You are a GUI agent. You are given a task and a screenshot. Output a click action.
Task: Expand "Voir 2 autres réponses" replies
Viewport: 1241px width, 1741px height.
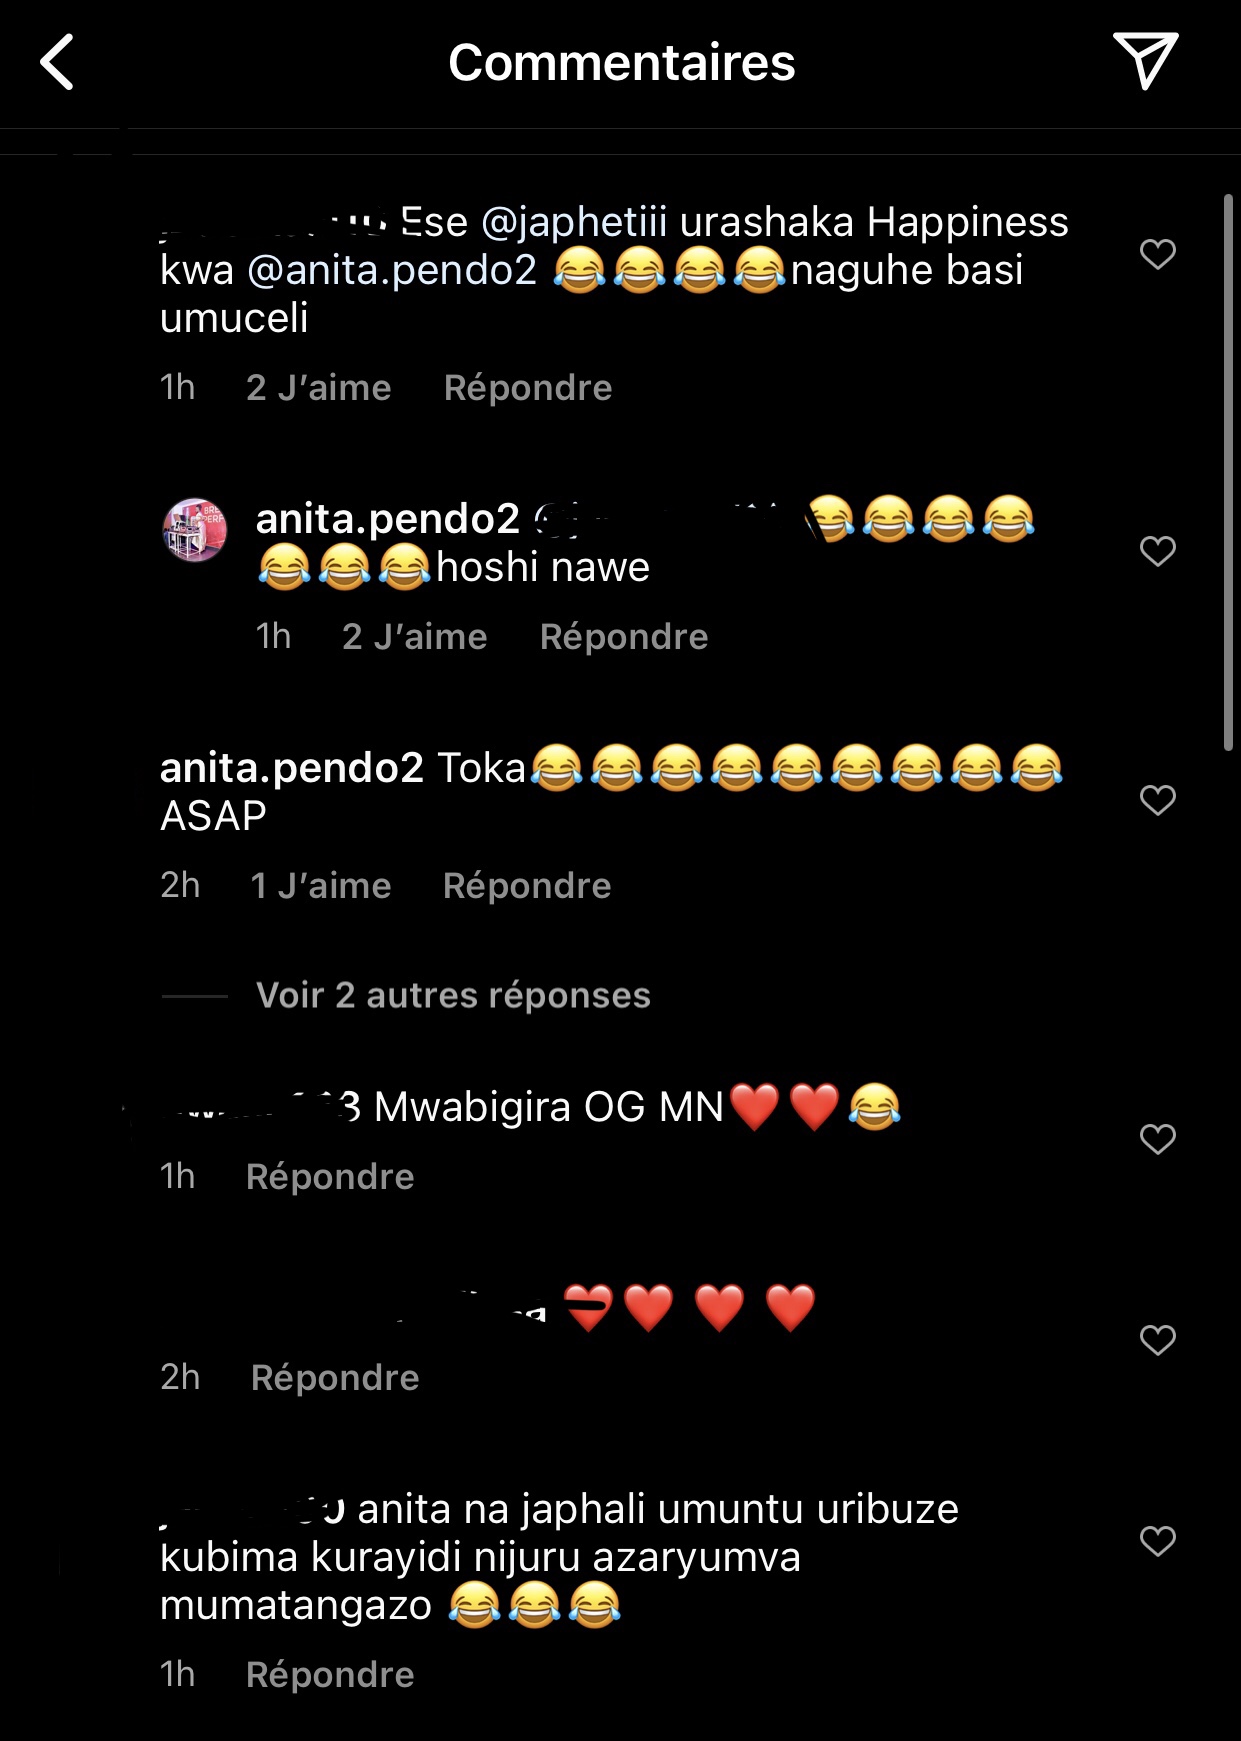(x=453, y=996)
